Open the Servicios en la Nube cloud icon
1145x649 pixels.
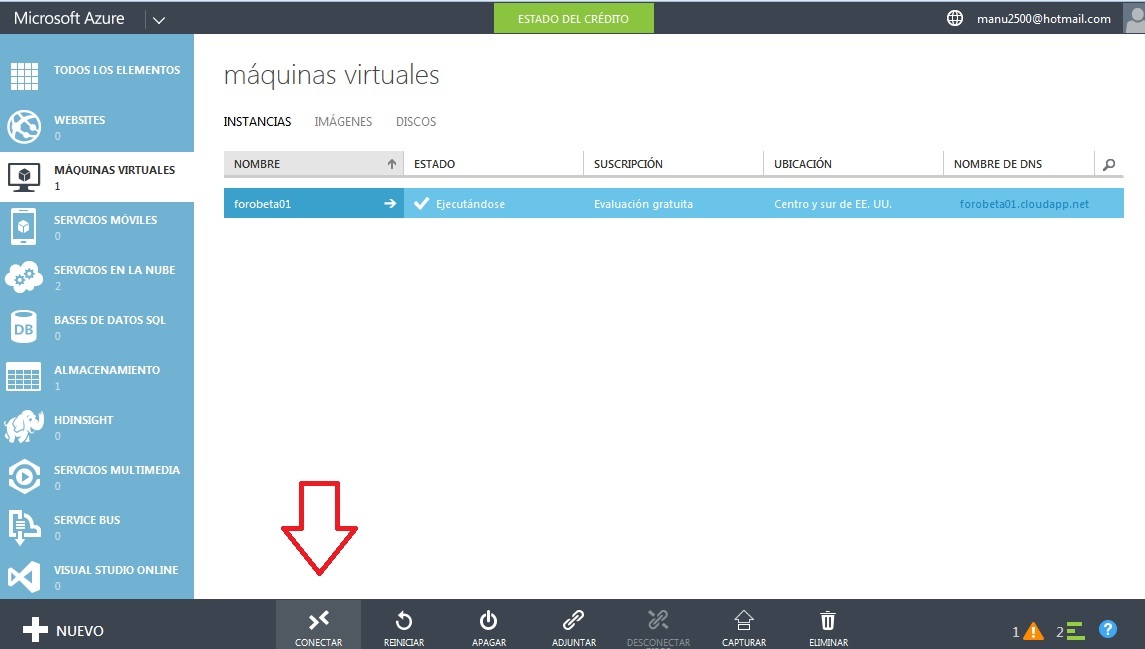23,277
